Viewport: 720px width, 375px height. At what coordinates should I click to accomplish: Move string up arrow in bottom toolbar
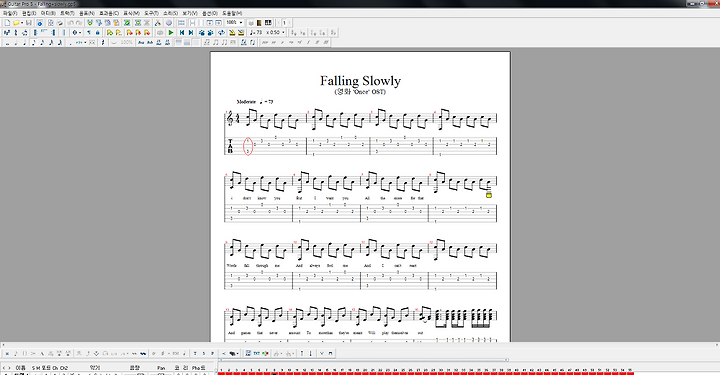pyautogui.click(x=302, y=353)
